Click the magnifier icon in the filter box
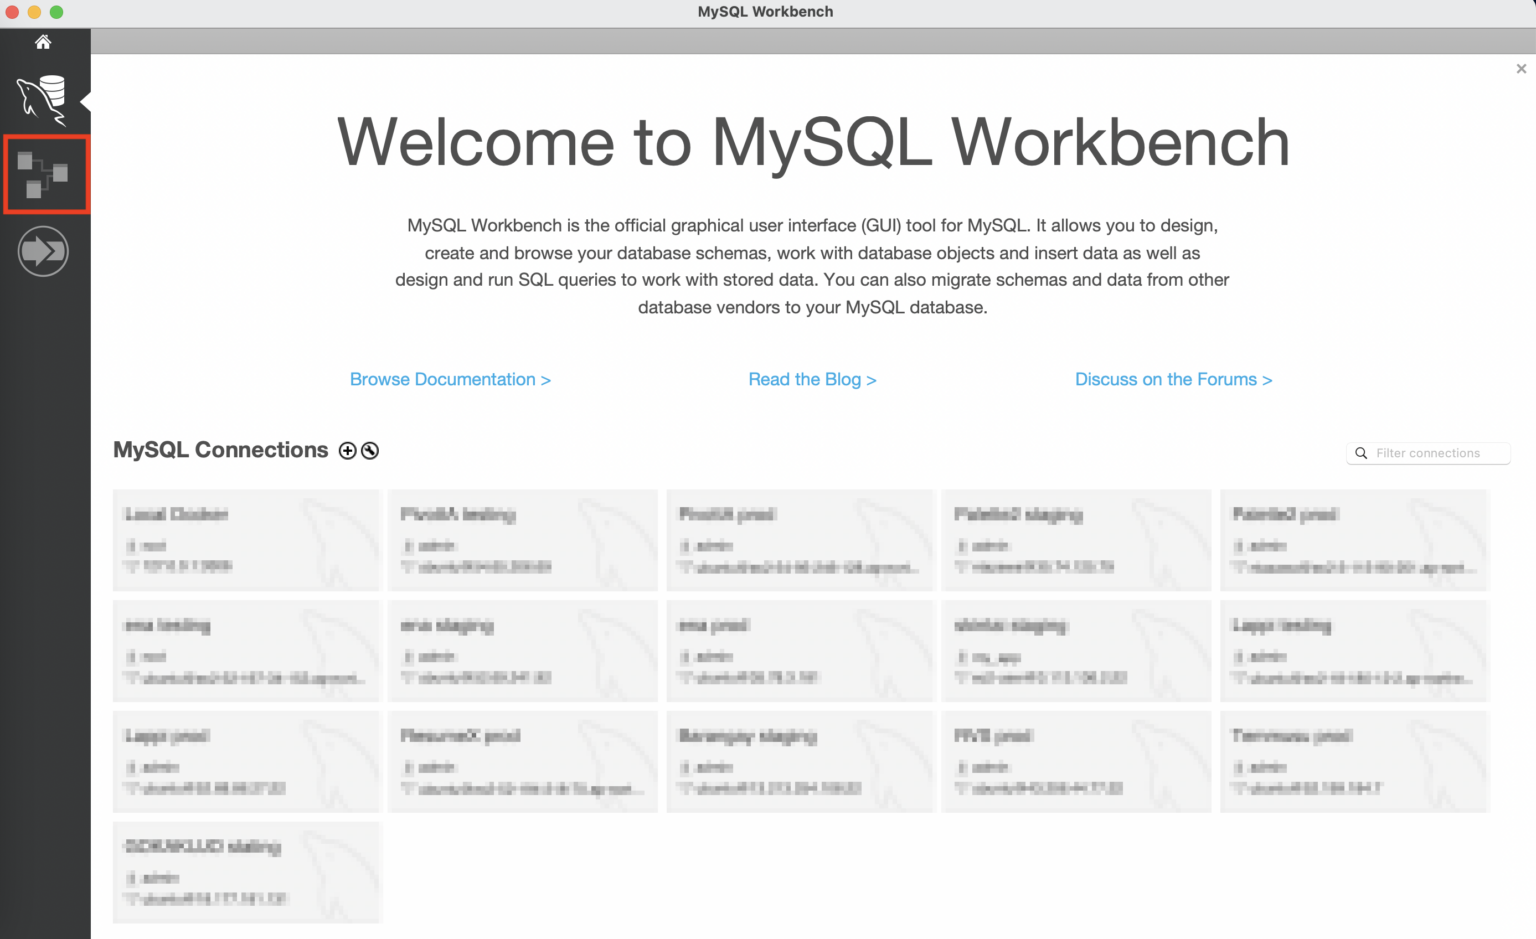The width and height of the screenshot is (1536, 939). coord(1361,452)
